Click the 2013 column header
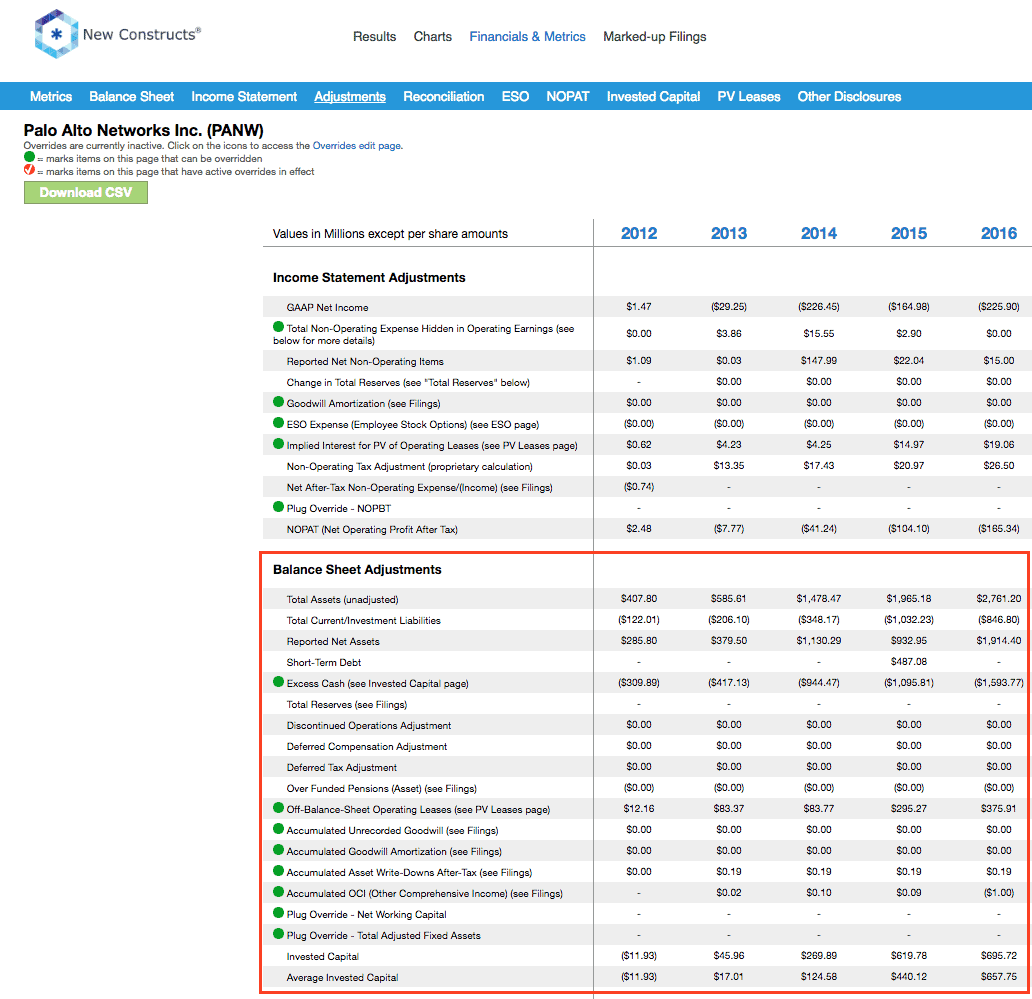The height and width of the screenshot is (999, 1032). click(x=729, y=234)
